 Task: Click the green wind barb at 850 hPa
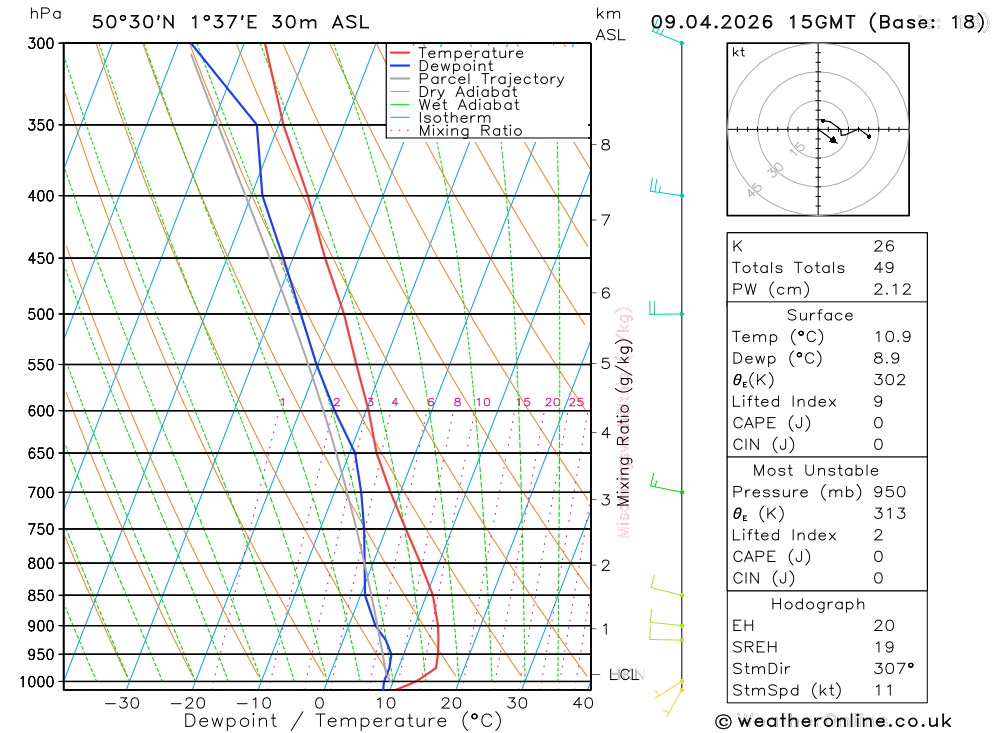click(x=667, y=586)
